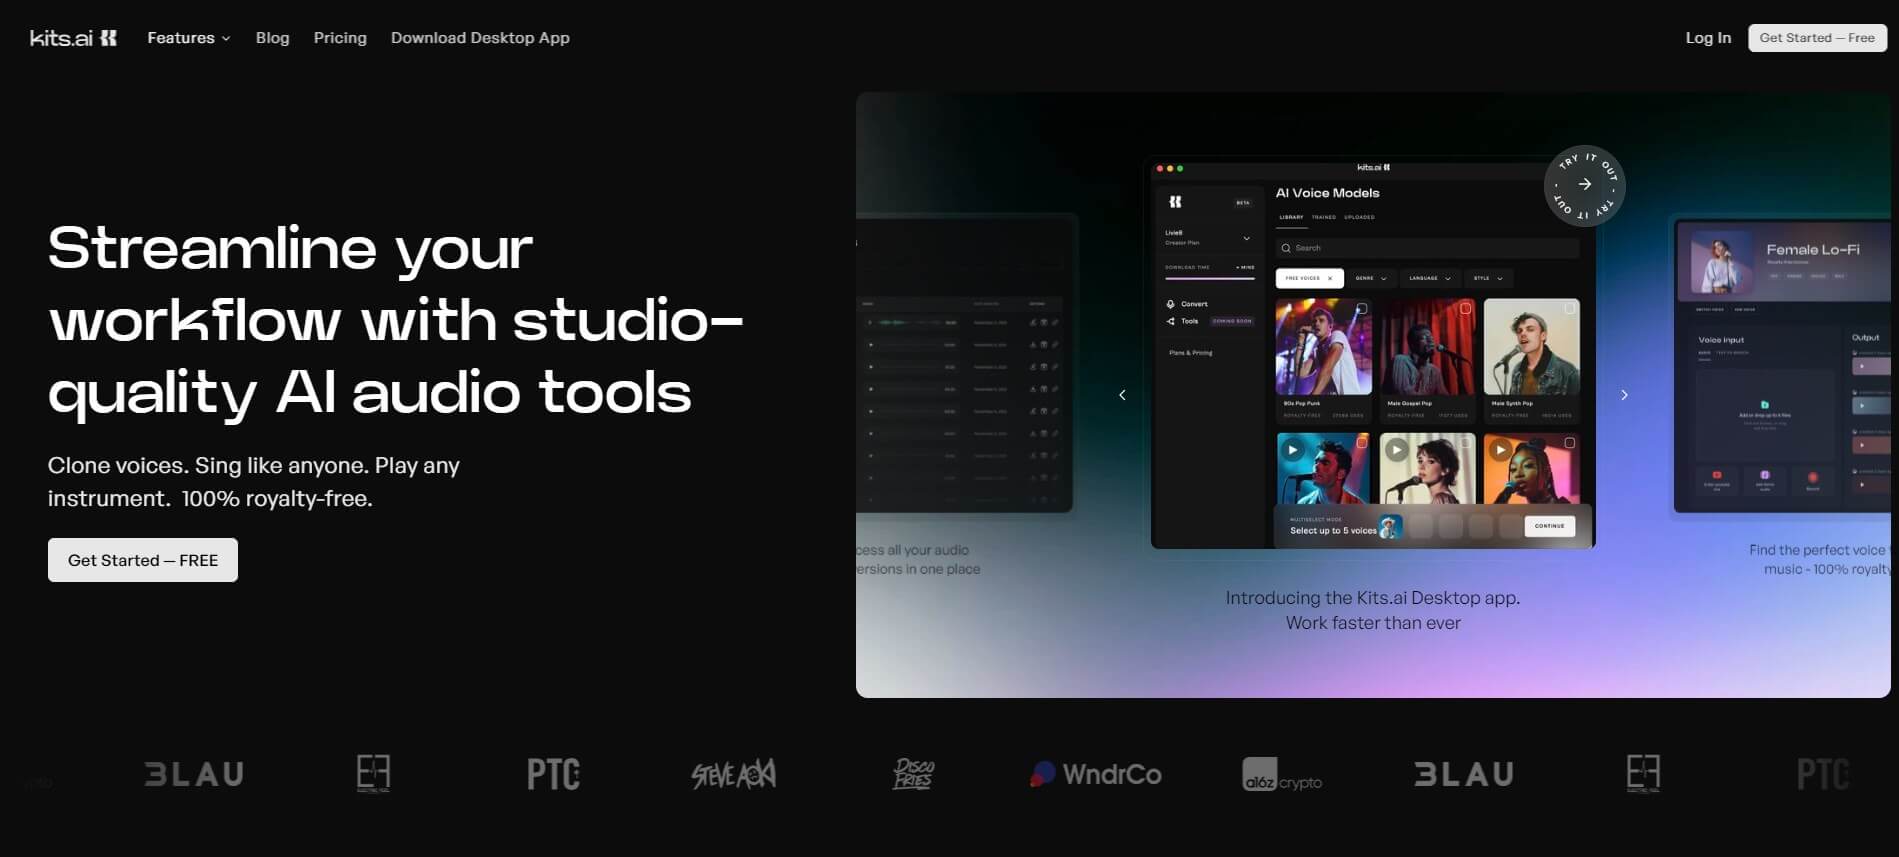Screen dimensions: 1899x857
Task: Click the selected cowboy voice avatar in multiselect bar
Action: [1390, 526]
